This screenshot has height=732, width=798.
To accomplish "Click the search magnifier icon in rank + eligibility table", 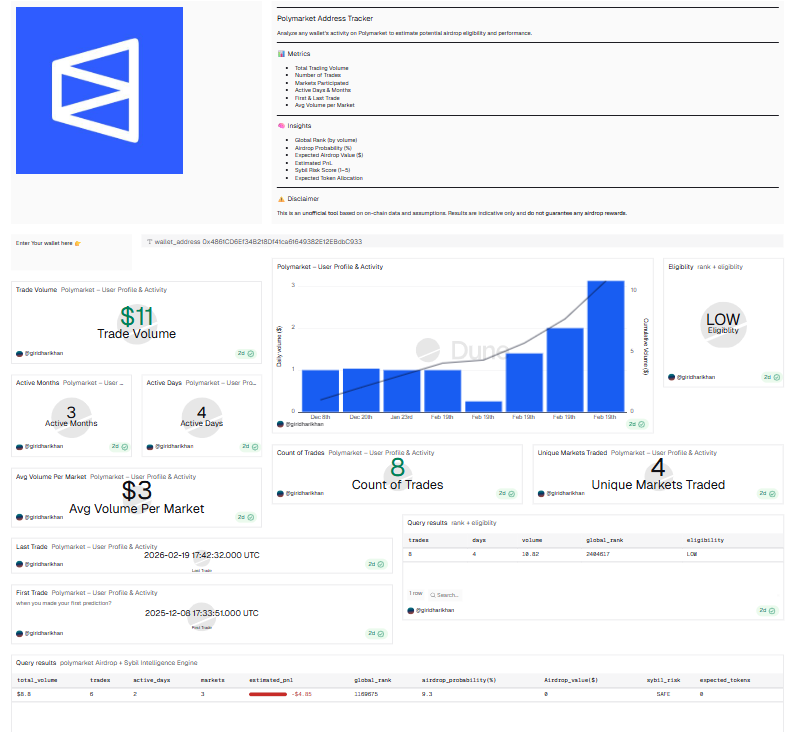I will [433, 595].
